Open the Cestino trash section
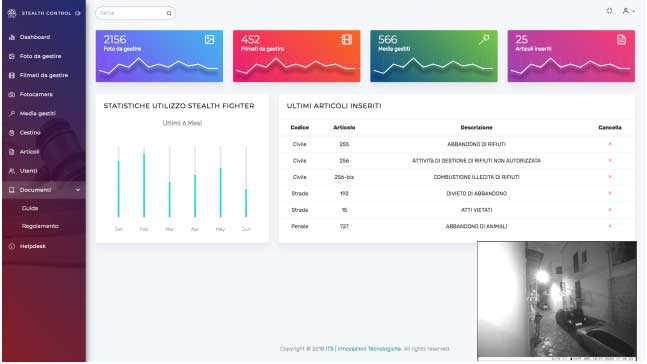 point(30,133)
